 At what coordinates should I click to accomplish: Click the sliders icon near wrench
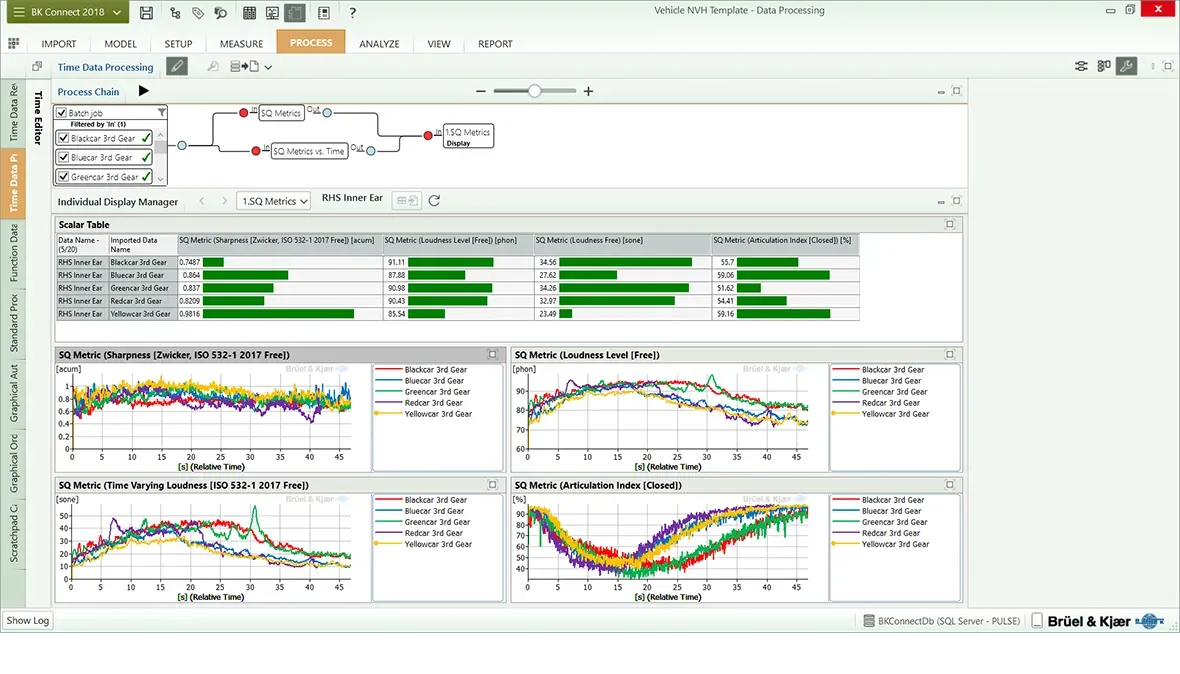point(1081,67)
